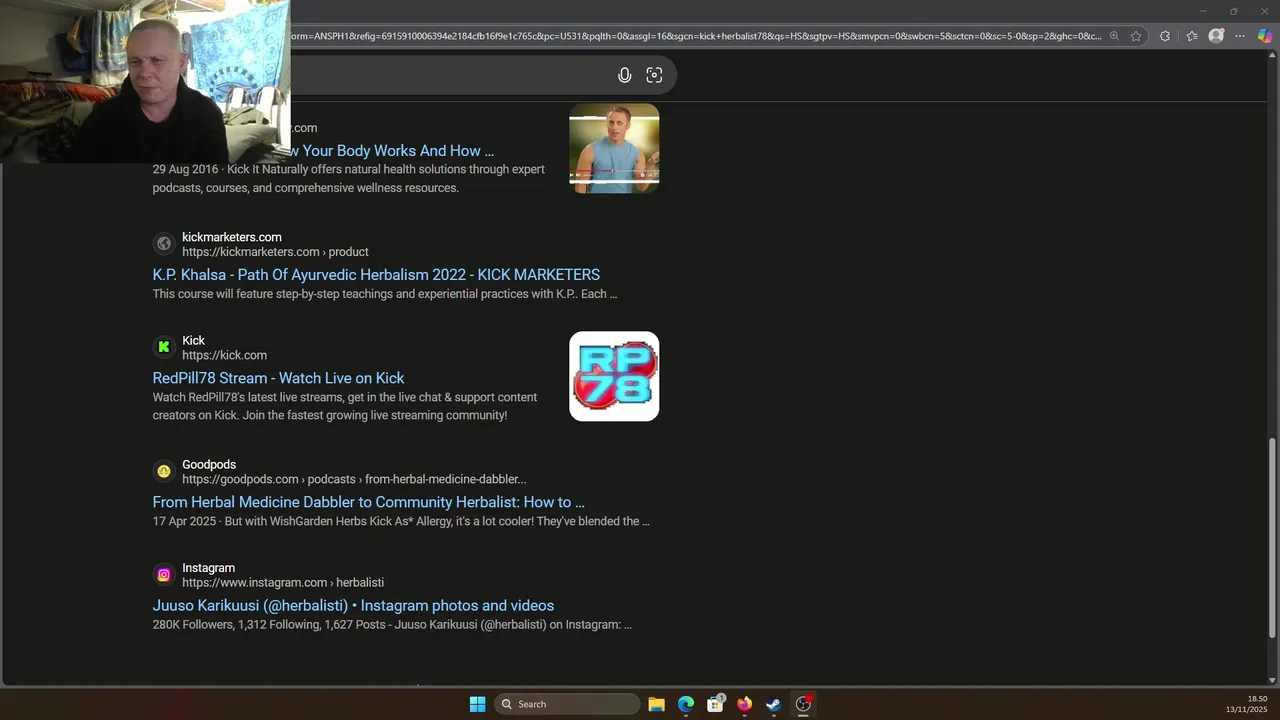This screenshot has height=720, width=1280.
Task: Click the Instagram favicon
Action: pos(164,575)
